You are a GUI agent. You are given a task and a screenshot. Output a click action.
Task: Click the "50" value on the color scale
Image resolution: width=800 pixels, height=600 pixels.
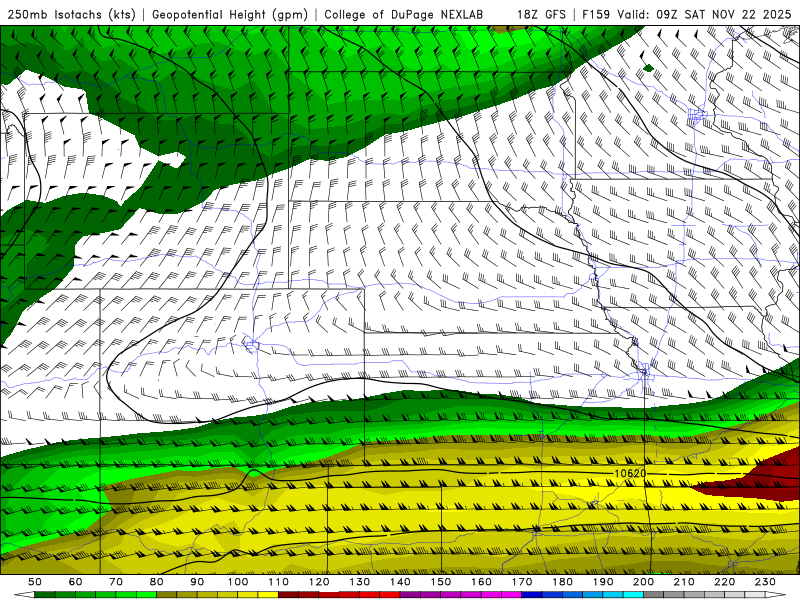(x=35, y=582)
